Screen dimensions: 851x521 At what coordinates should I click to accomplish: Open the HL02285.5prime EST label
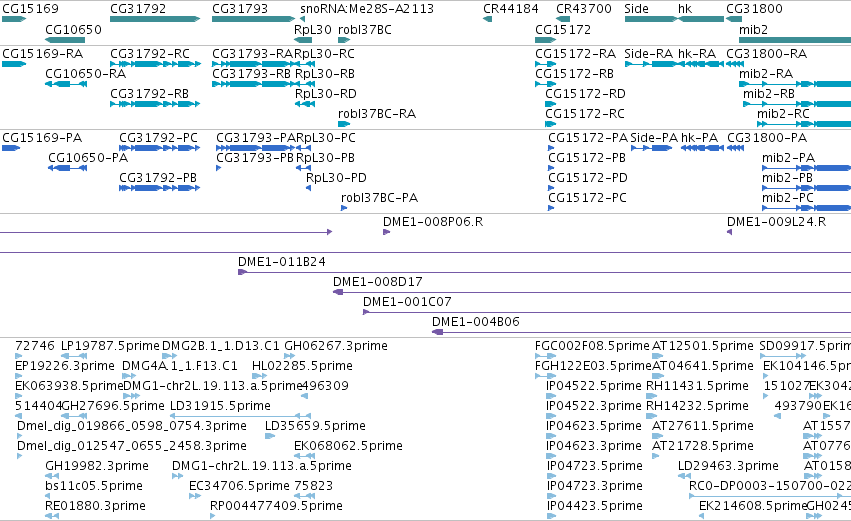click(302, 366)
